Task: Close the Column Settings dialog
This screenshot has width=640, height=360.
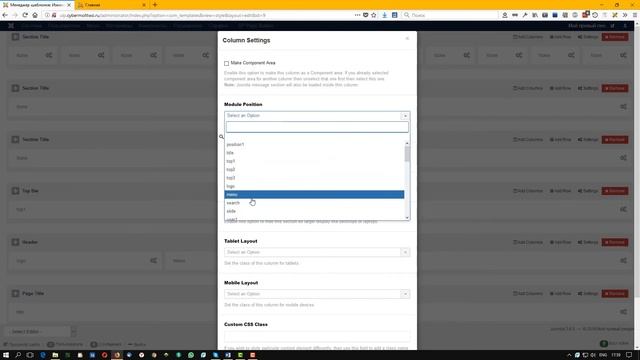Action: coord(407,38)
